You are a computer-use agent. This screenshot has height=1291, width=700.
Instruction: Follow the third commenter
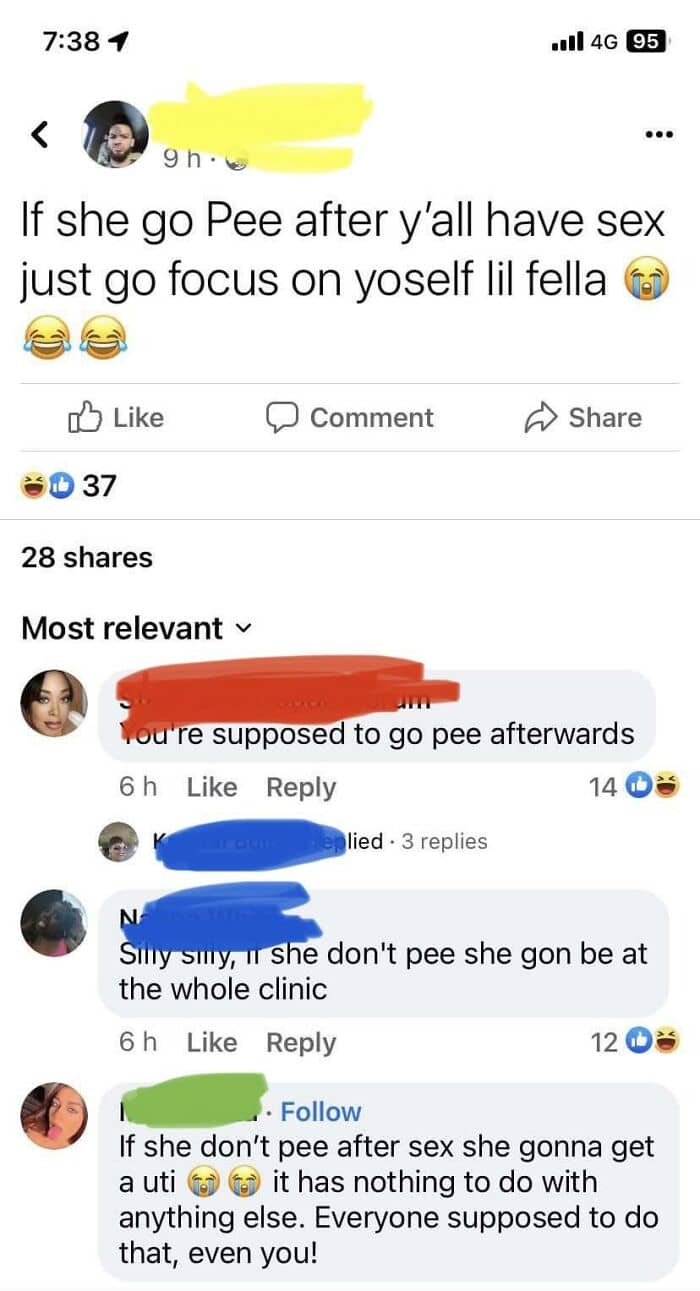tap(321, 1111)
